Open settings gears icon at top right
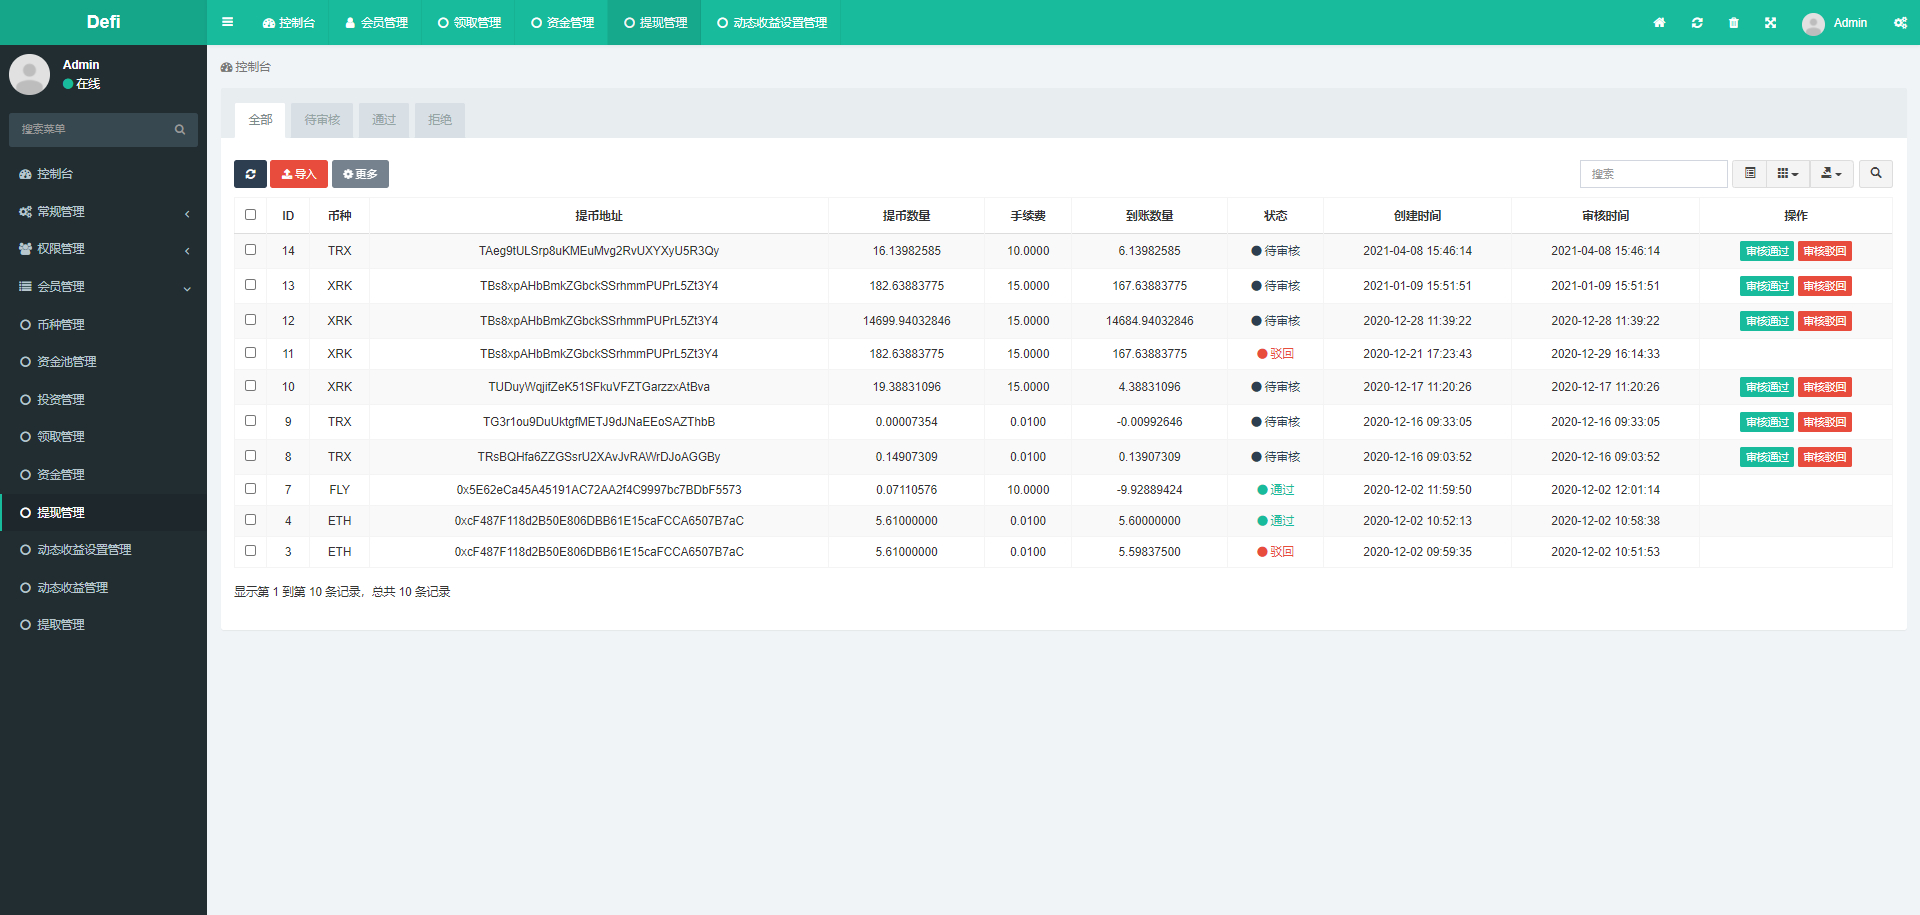 1900,23
